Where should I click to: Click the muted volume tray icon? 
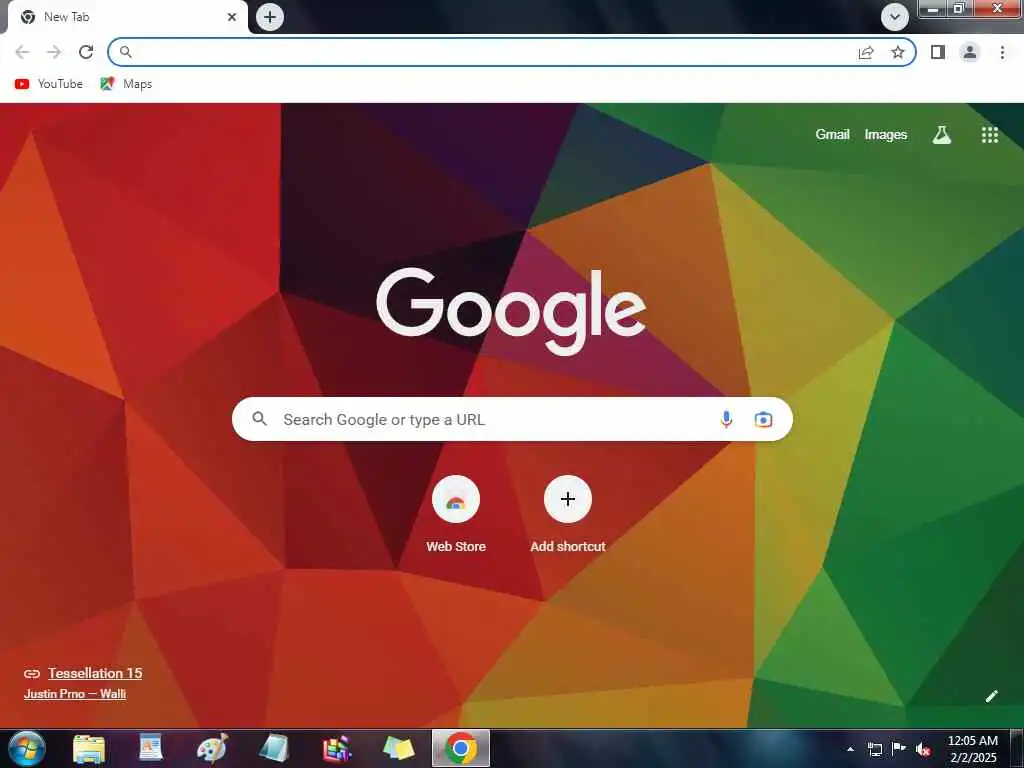pos(923,749)
